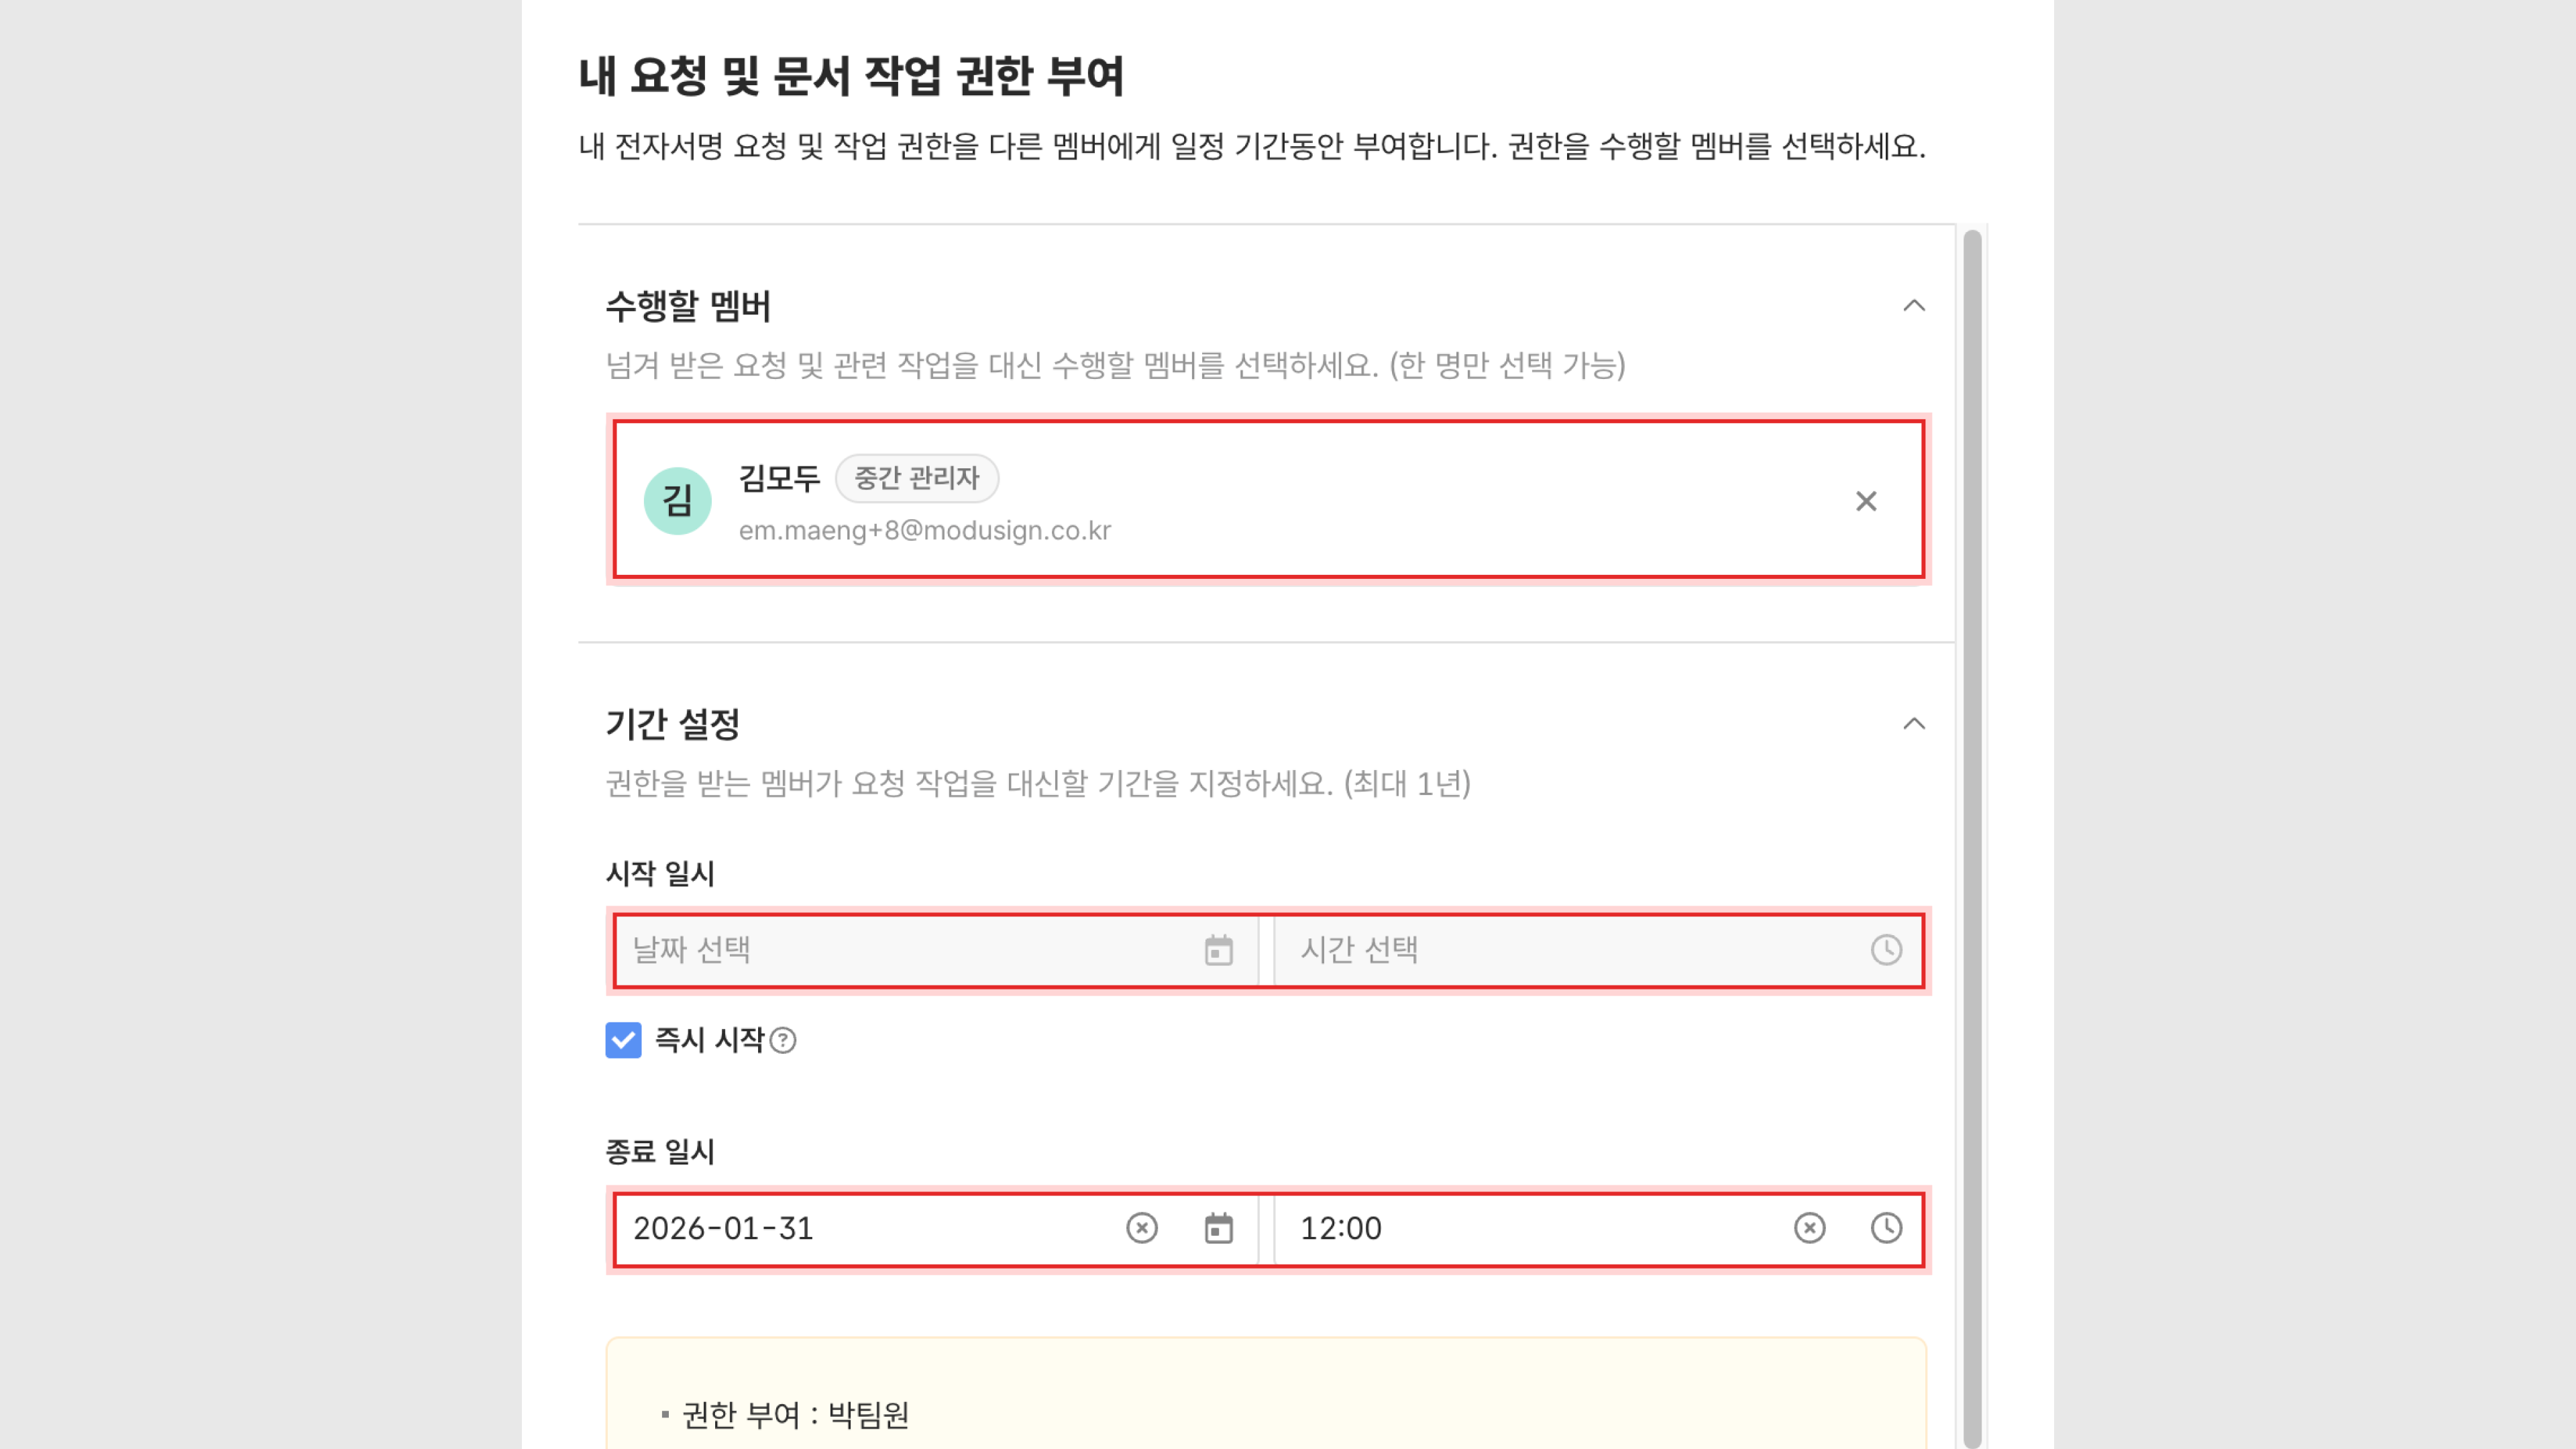Image resolution: width=2576 pixels, height=1449 pixels.
Task: Clear end date 2026-01-31 value
Action: point(1141,1228)
